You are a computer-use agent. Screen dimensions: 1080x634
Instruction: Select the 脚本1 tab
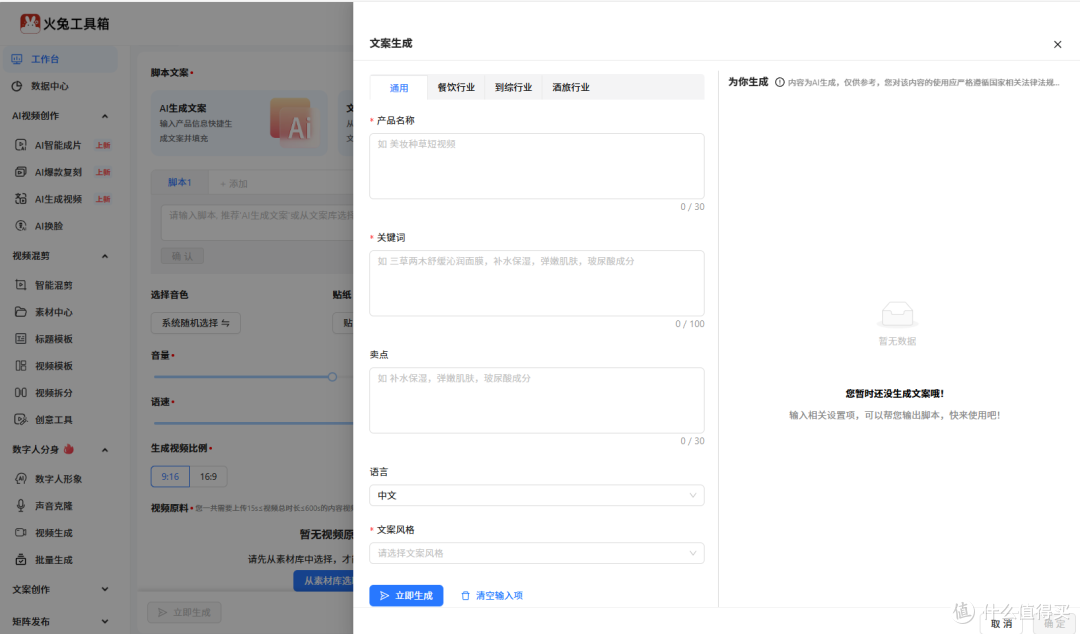(179, 183)
